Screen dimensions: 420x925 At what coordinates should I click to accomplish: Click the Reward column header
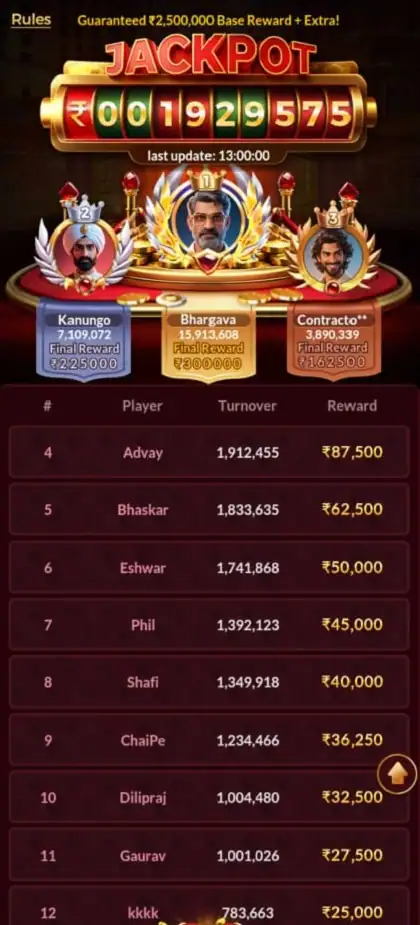(352, 406)
